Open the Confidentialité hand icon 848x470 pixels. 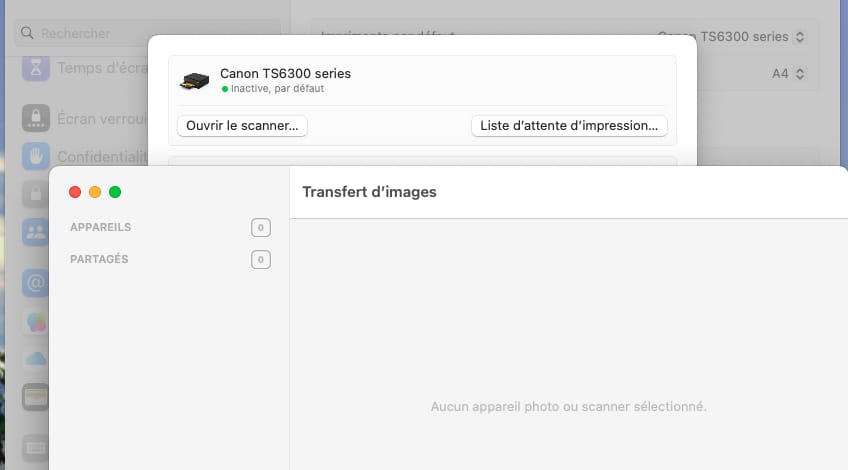point(36,157)
